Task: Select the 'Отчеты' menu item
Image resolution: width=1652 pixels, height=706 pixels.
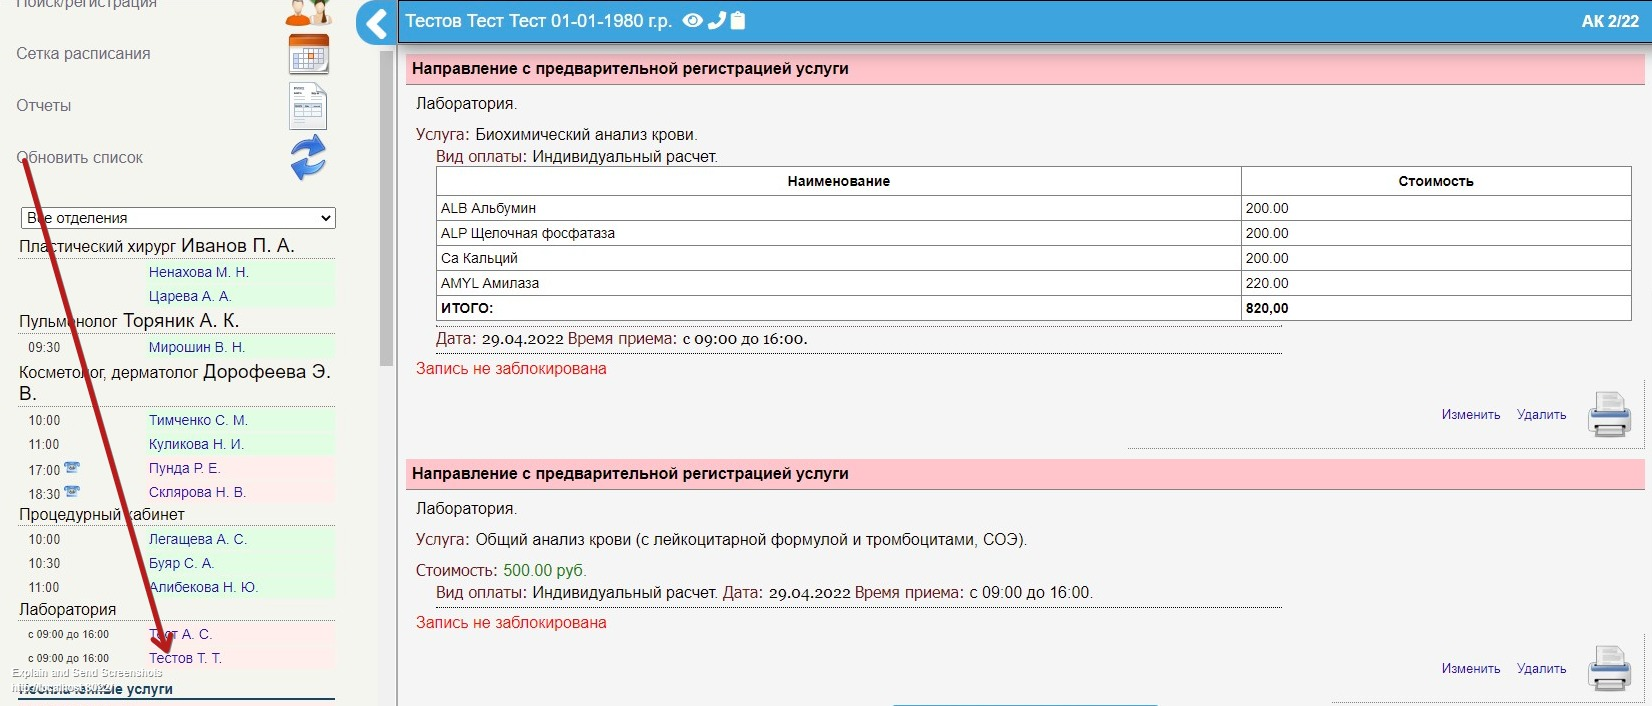Action: point(44,106)
